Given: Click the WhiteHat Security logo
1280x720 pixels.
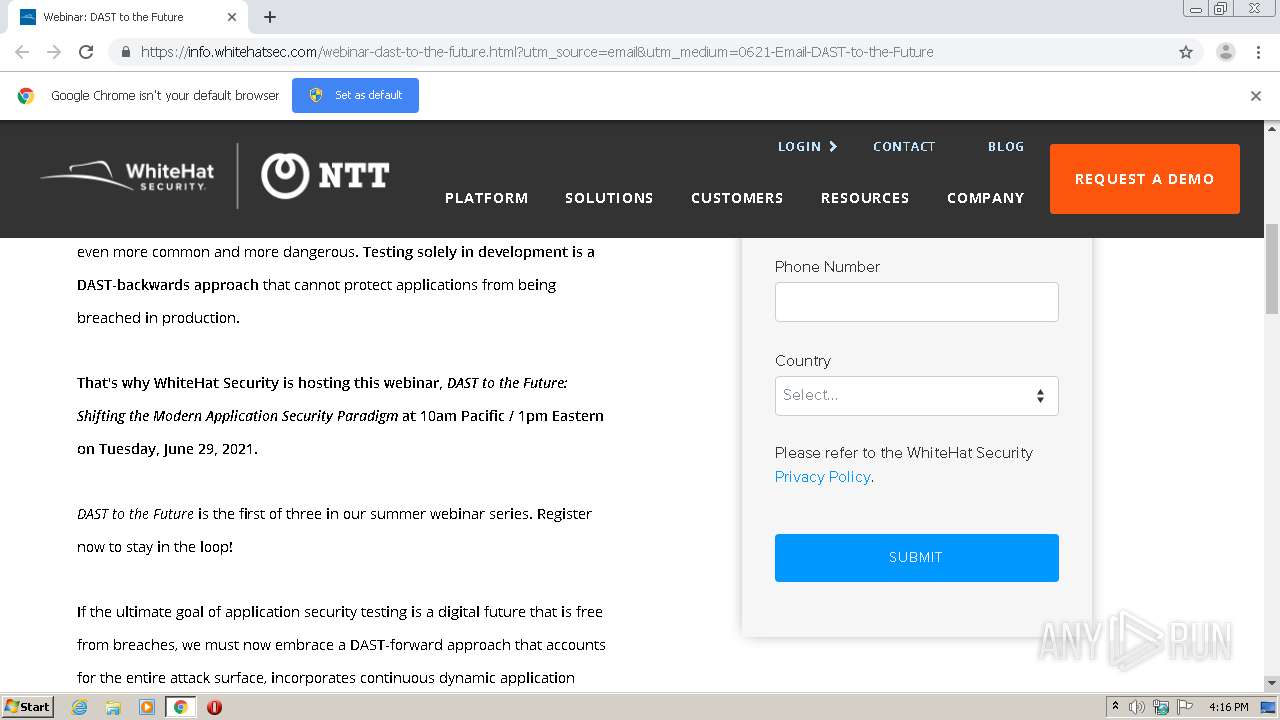Looking at the screenshot, I should tap(127, 176).
